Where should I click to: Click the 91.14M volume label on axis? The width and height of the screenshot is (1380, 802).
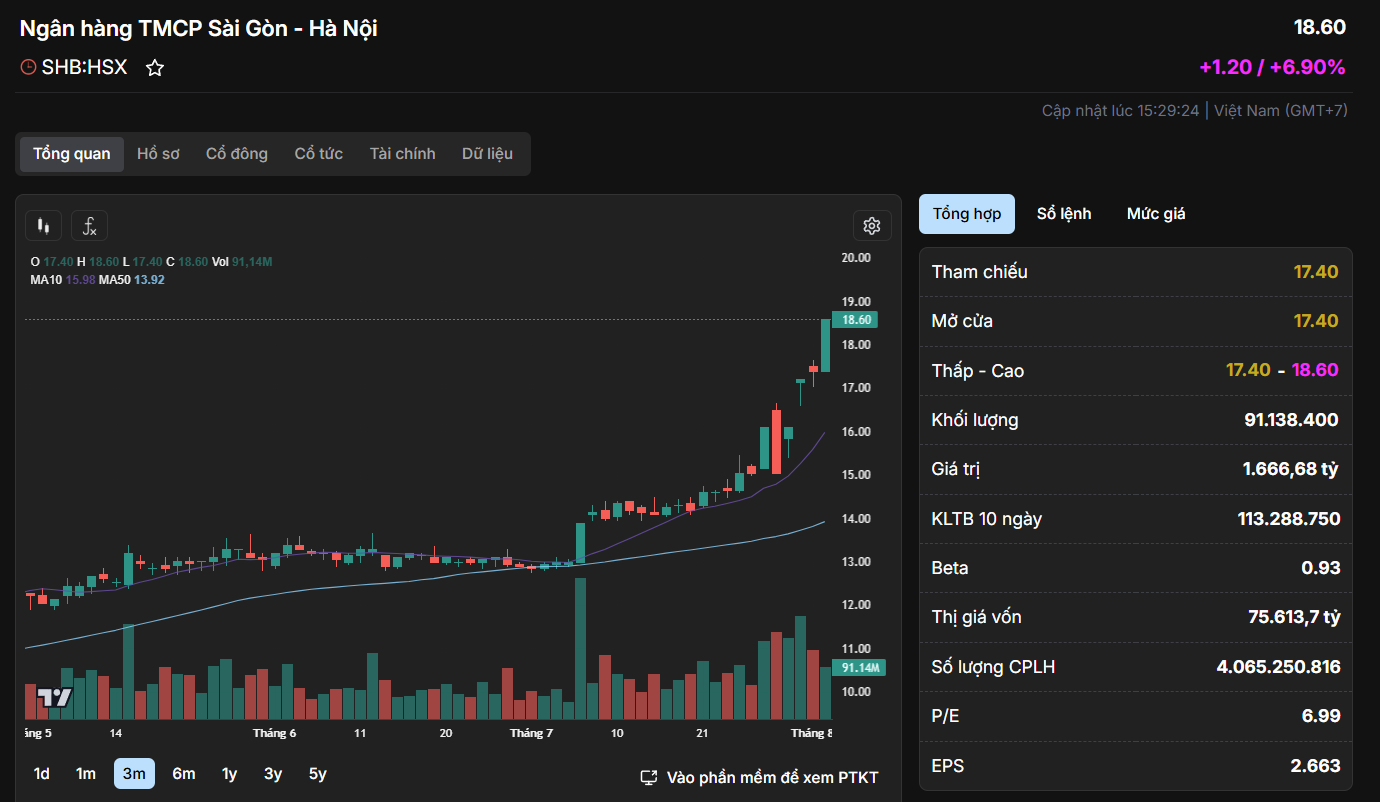857,668
